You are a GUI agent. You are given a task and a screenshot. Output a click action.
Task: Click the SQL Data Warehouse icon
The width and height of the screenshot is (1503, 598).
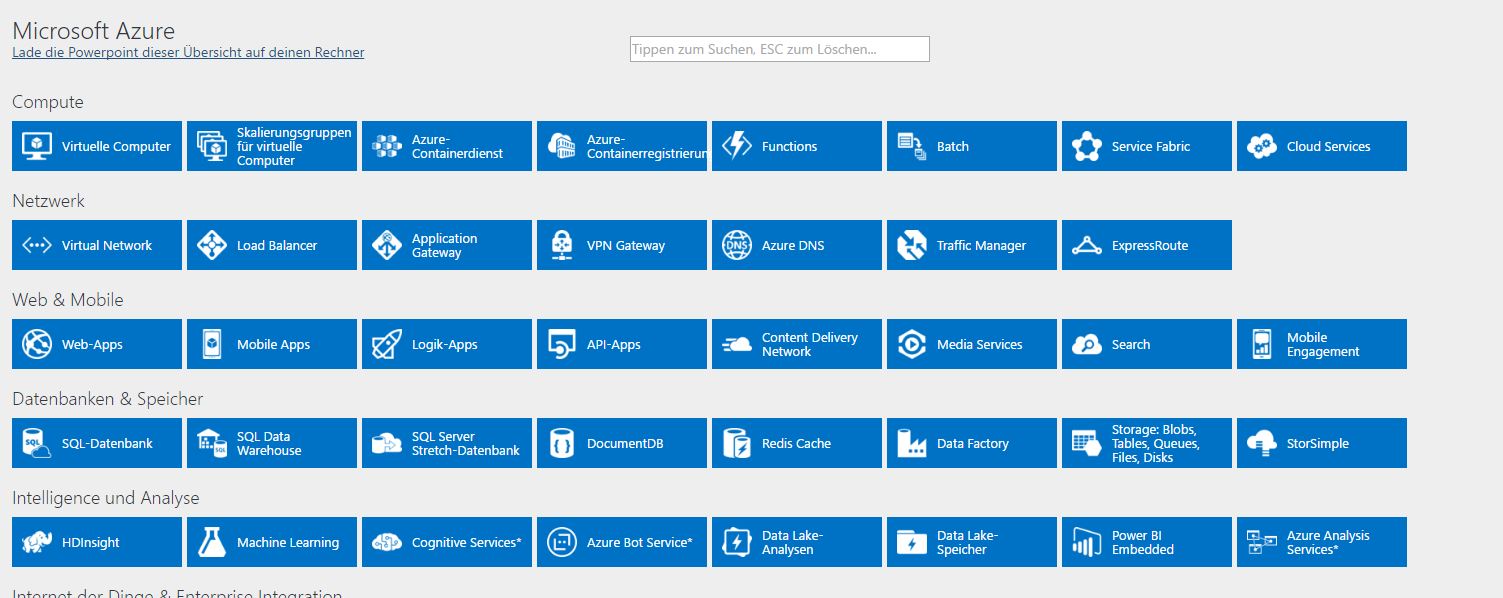tap(212, 443)
